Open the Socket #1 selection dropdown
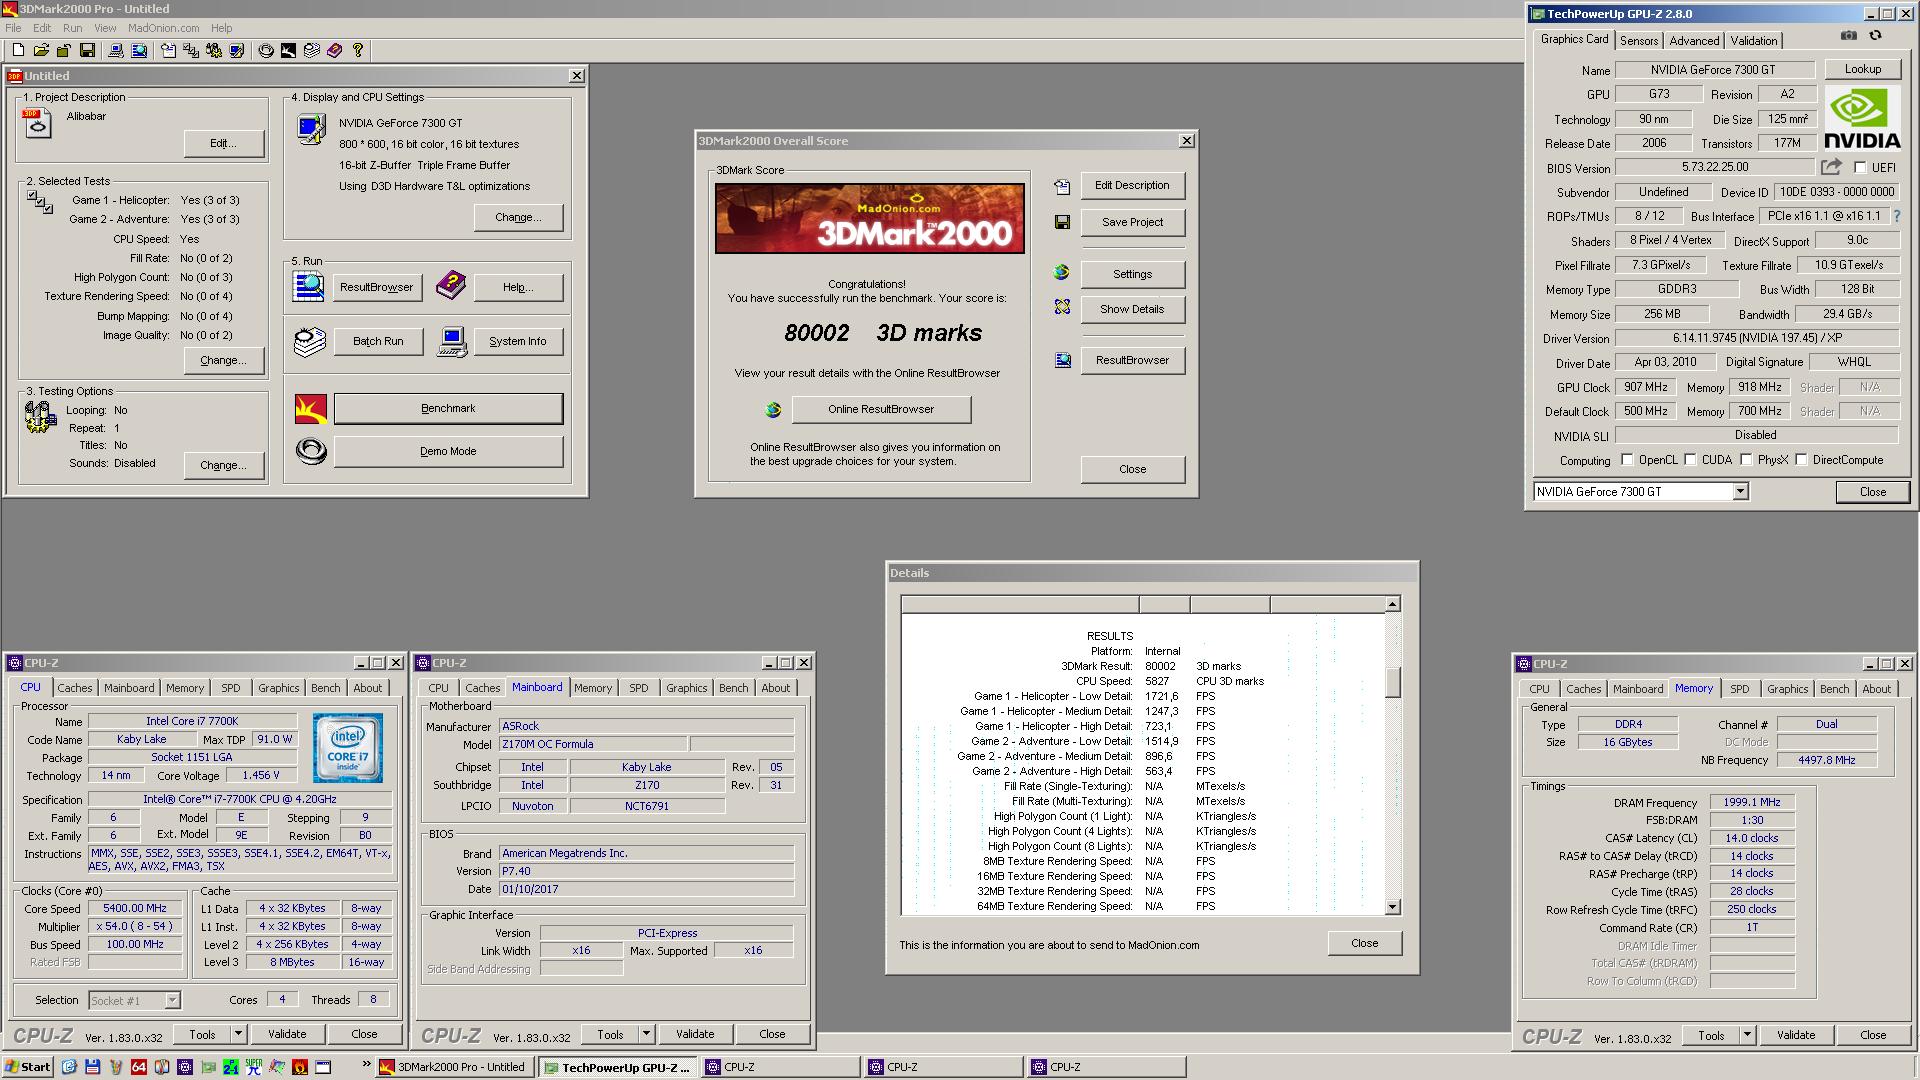The height and width of the screenshot is (1080, 1920). (x=172, y=1000)
